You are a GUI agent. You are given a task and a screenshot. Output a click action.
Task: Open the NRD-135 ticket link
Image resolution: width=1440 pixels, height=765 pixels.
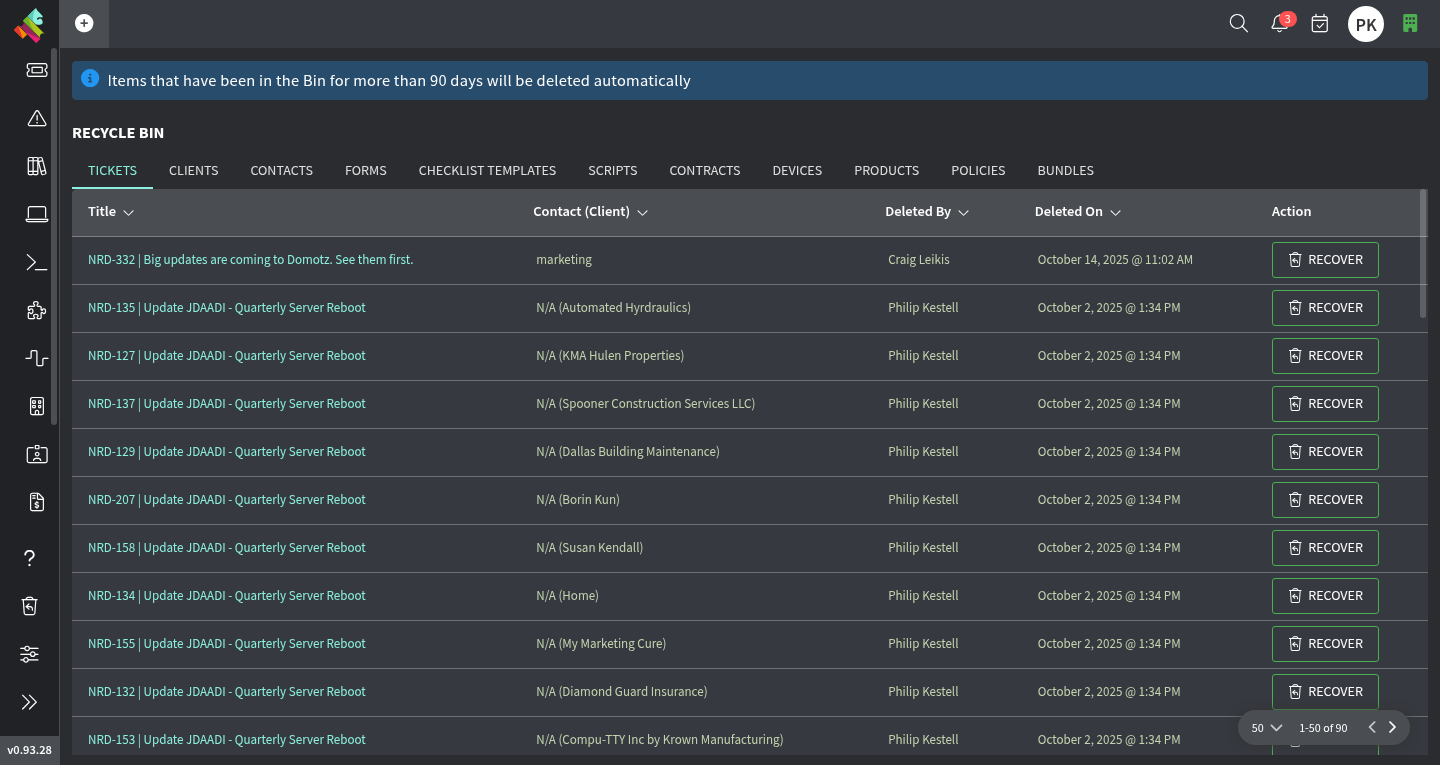pyautogui.click(x=226, y=308)
